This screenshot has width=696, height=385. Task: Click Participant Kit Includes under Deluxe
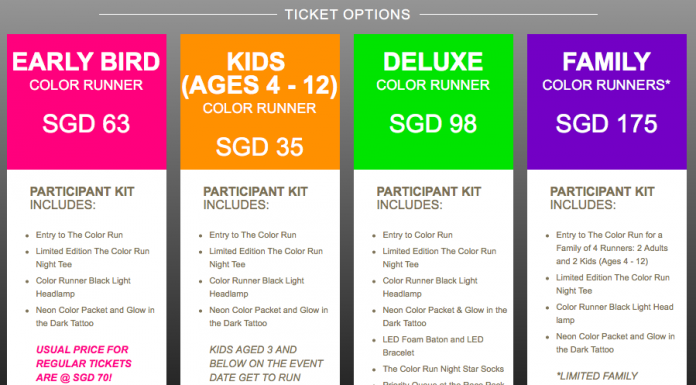click(x=429, y=198)
